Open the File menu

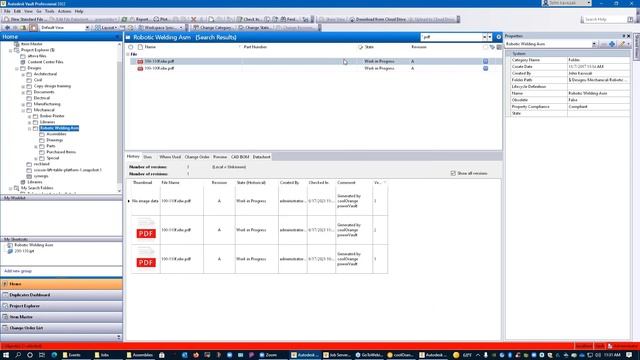click(7, 11)
